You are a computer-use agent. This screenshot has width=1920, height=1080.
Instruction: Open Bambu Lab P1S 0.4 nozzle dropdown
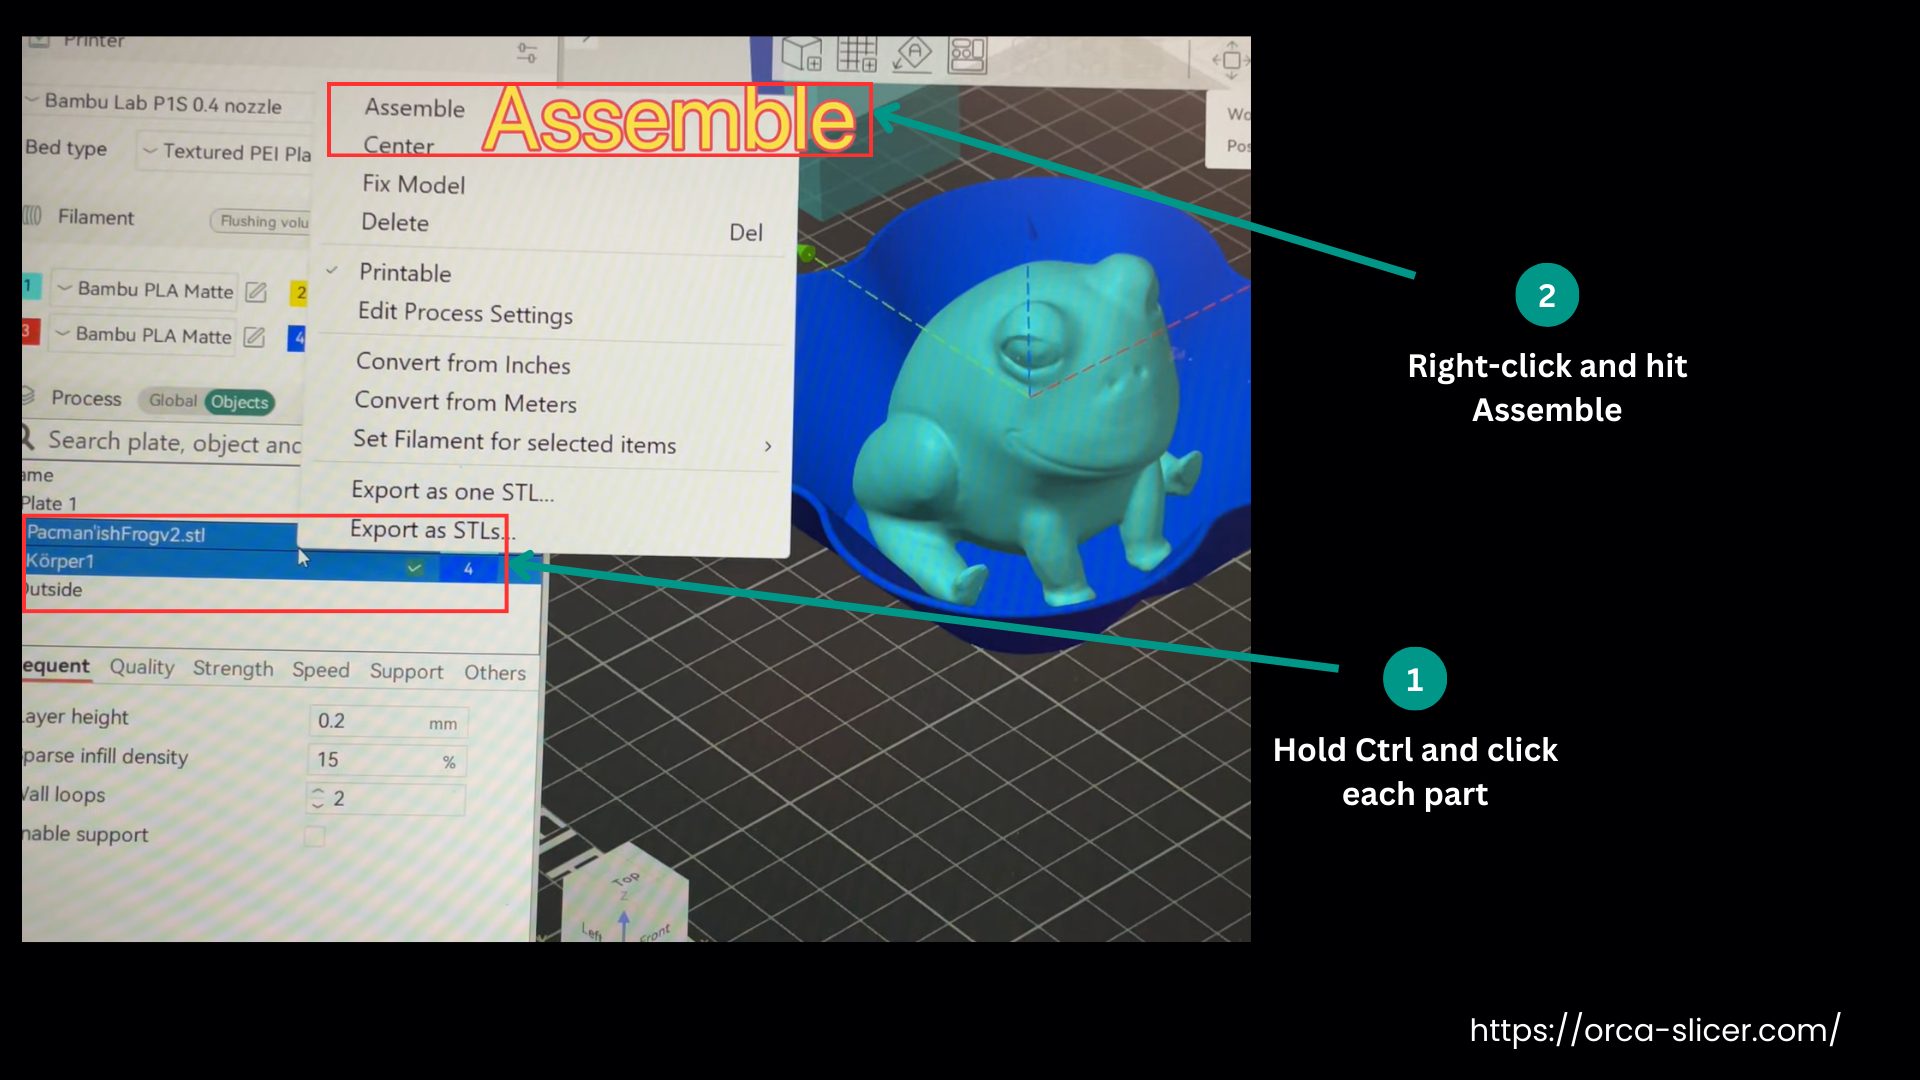167,103
